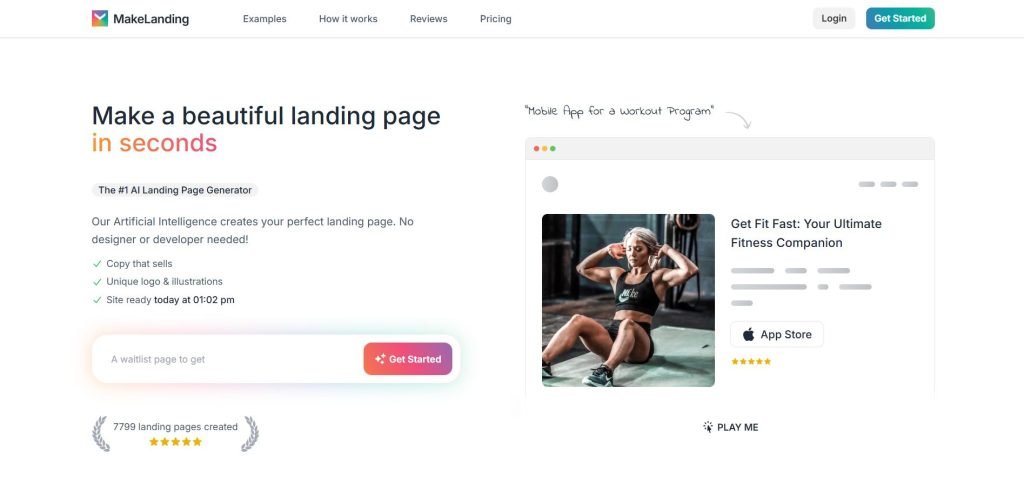Go to How it works section
This screenshot has width=1024, height=489.
coord(348,19)
